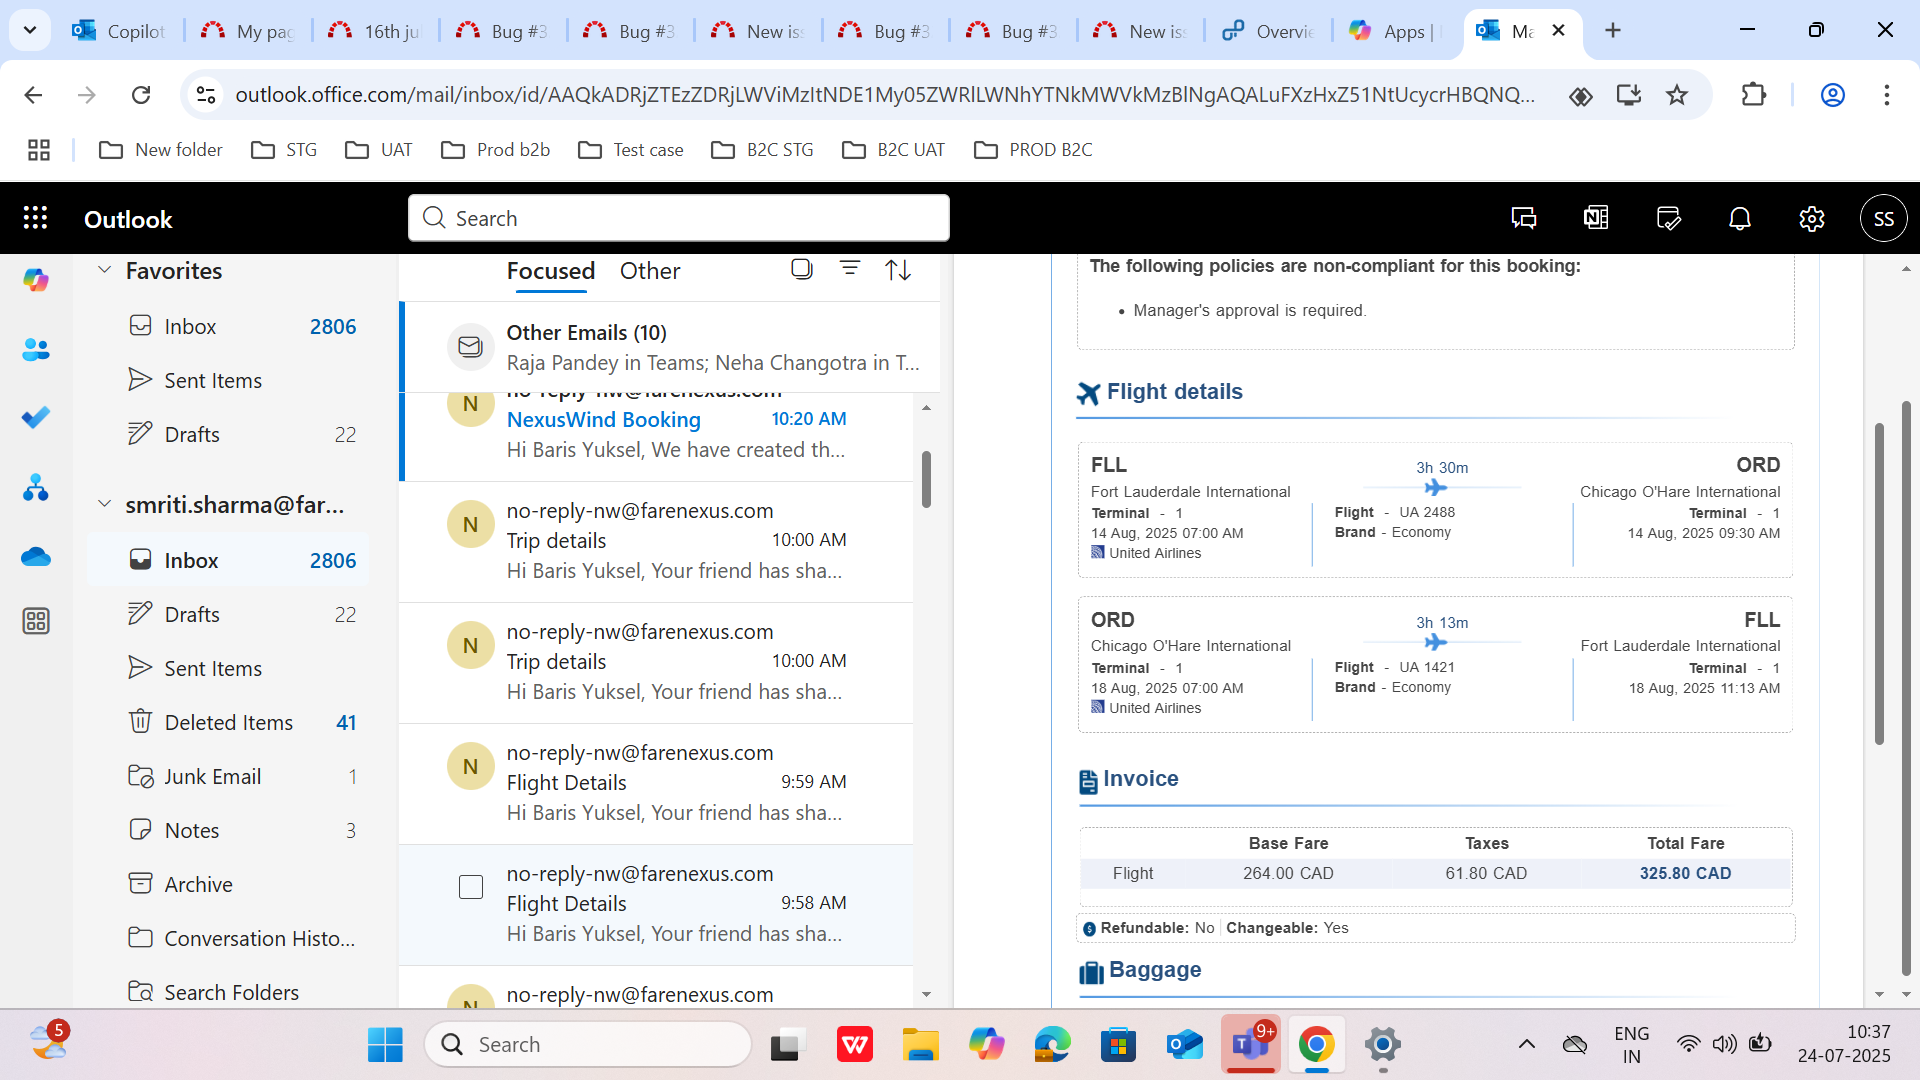This screenshot has height=1080, width=1920.
Task: Go back in browser history
Action: (x=33, y=95)
